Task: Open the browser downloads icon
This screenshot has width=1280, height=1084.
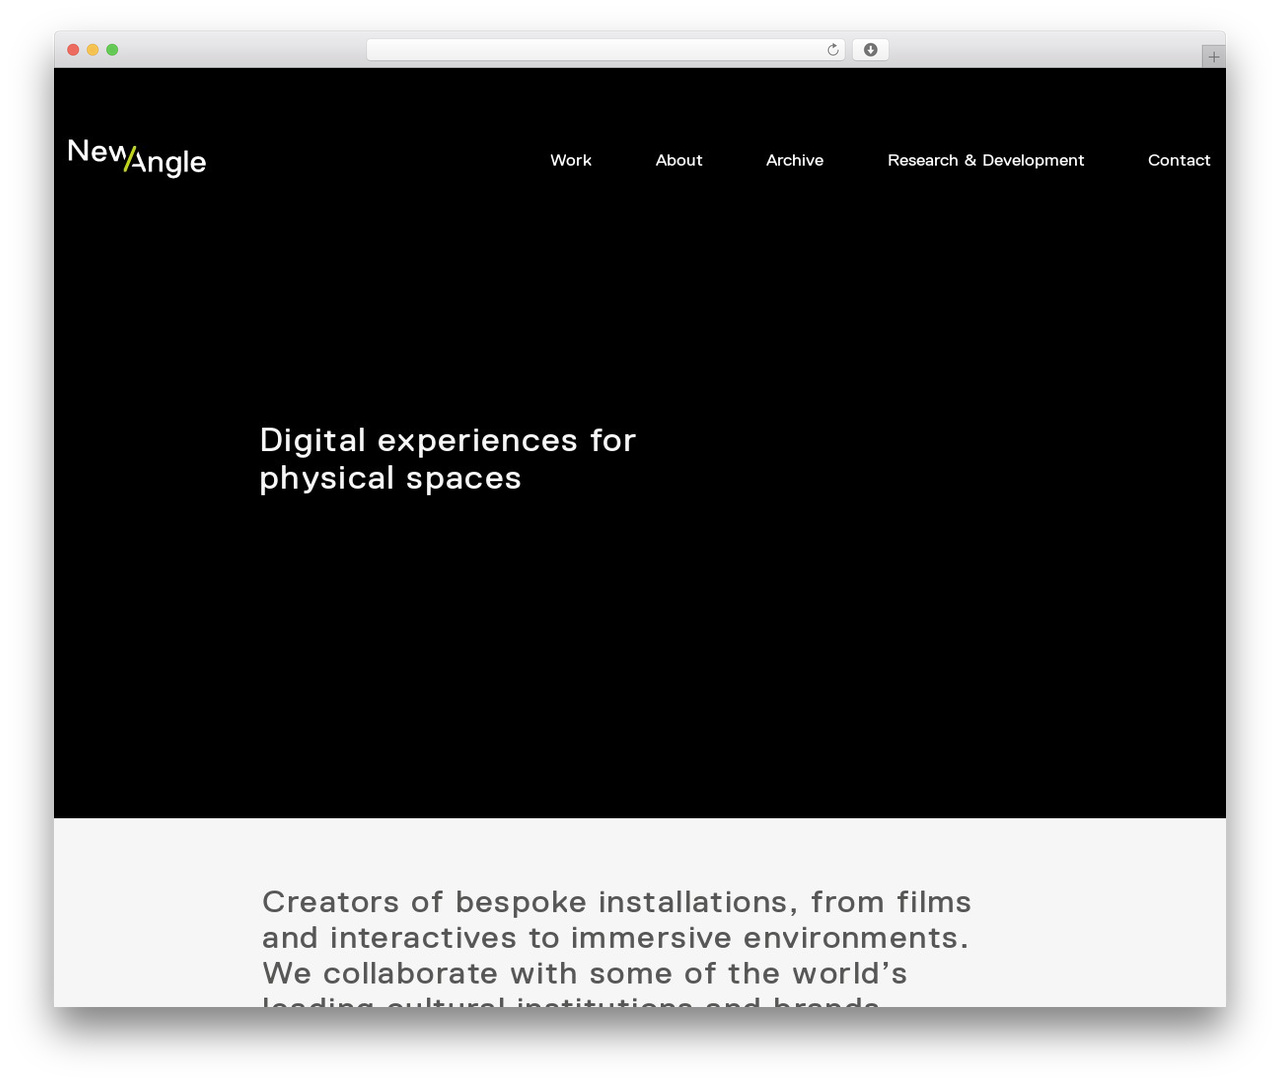Action: click(x=870, y=50)
